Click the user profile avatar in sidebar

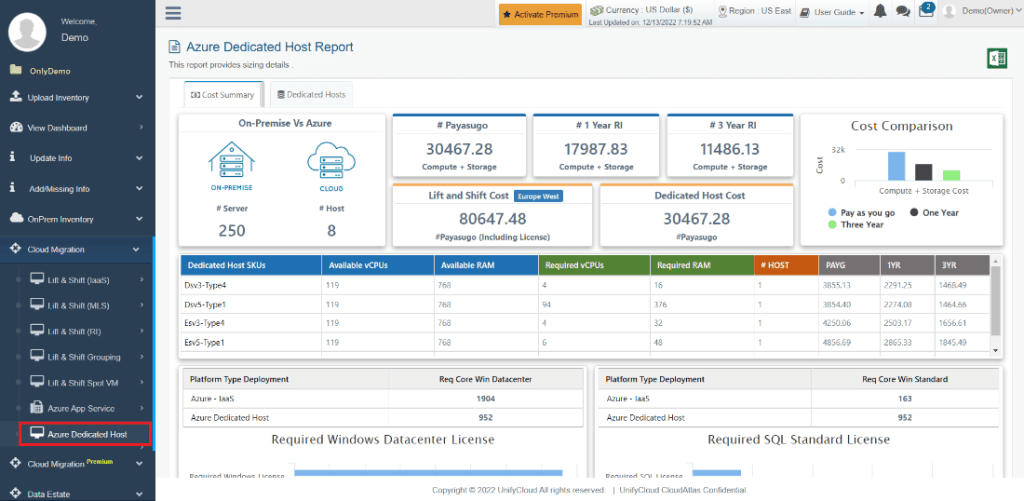(x=27, y=32)
